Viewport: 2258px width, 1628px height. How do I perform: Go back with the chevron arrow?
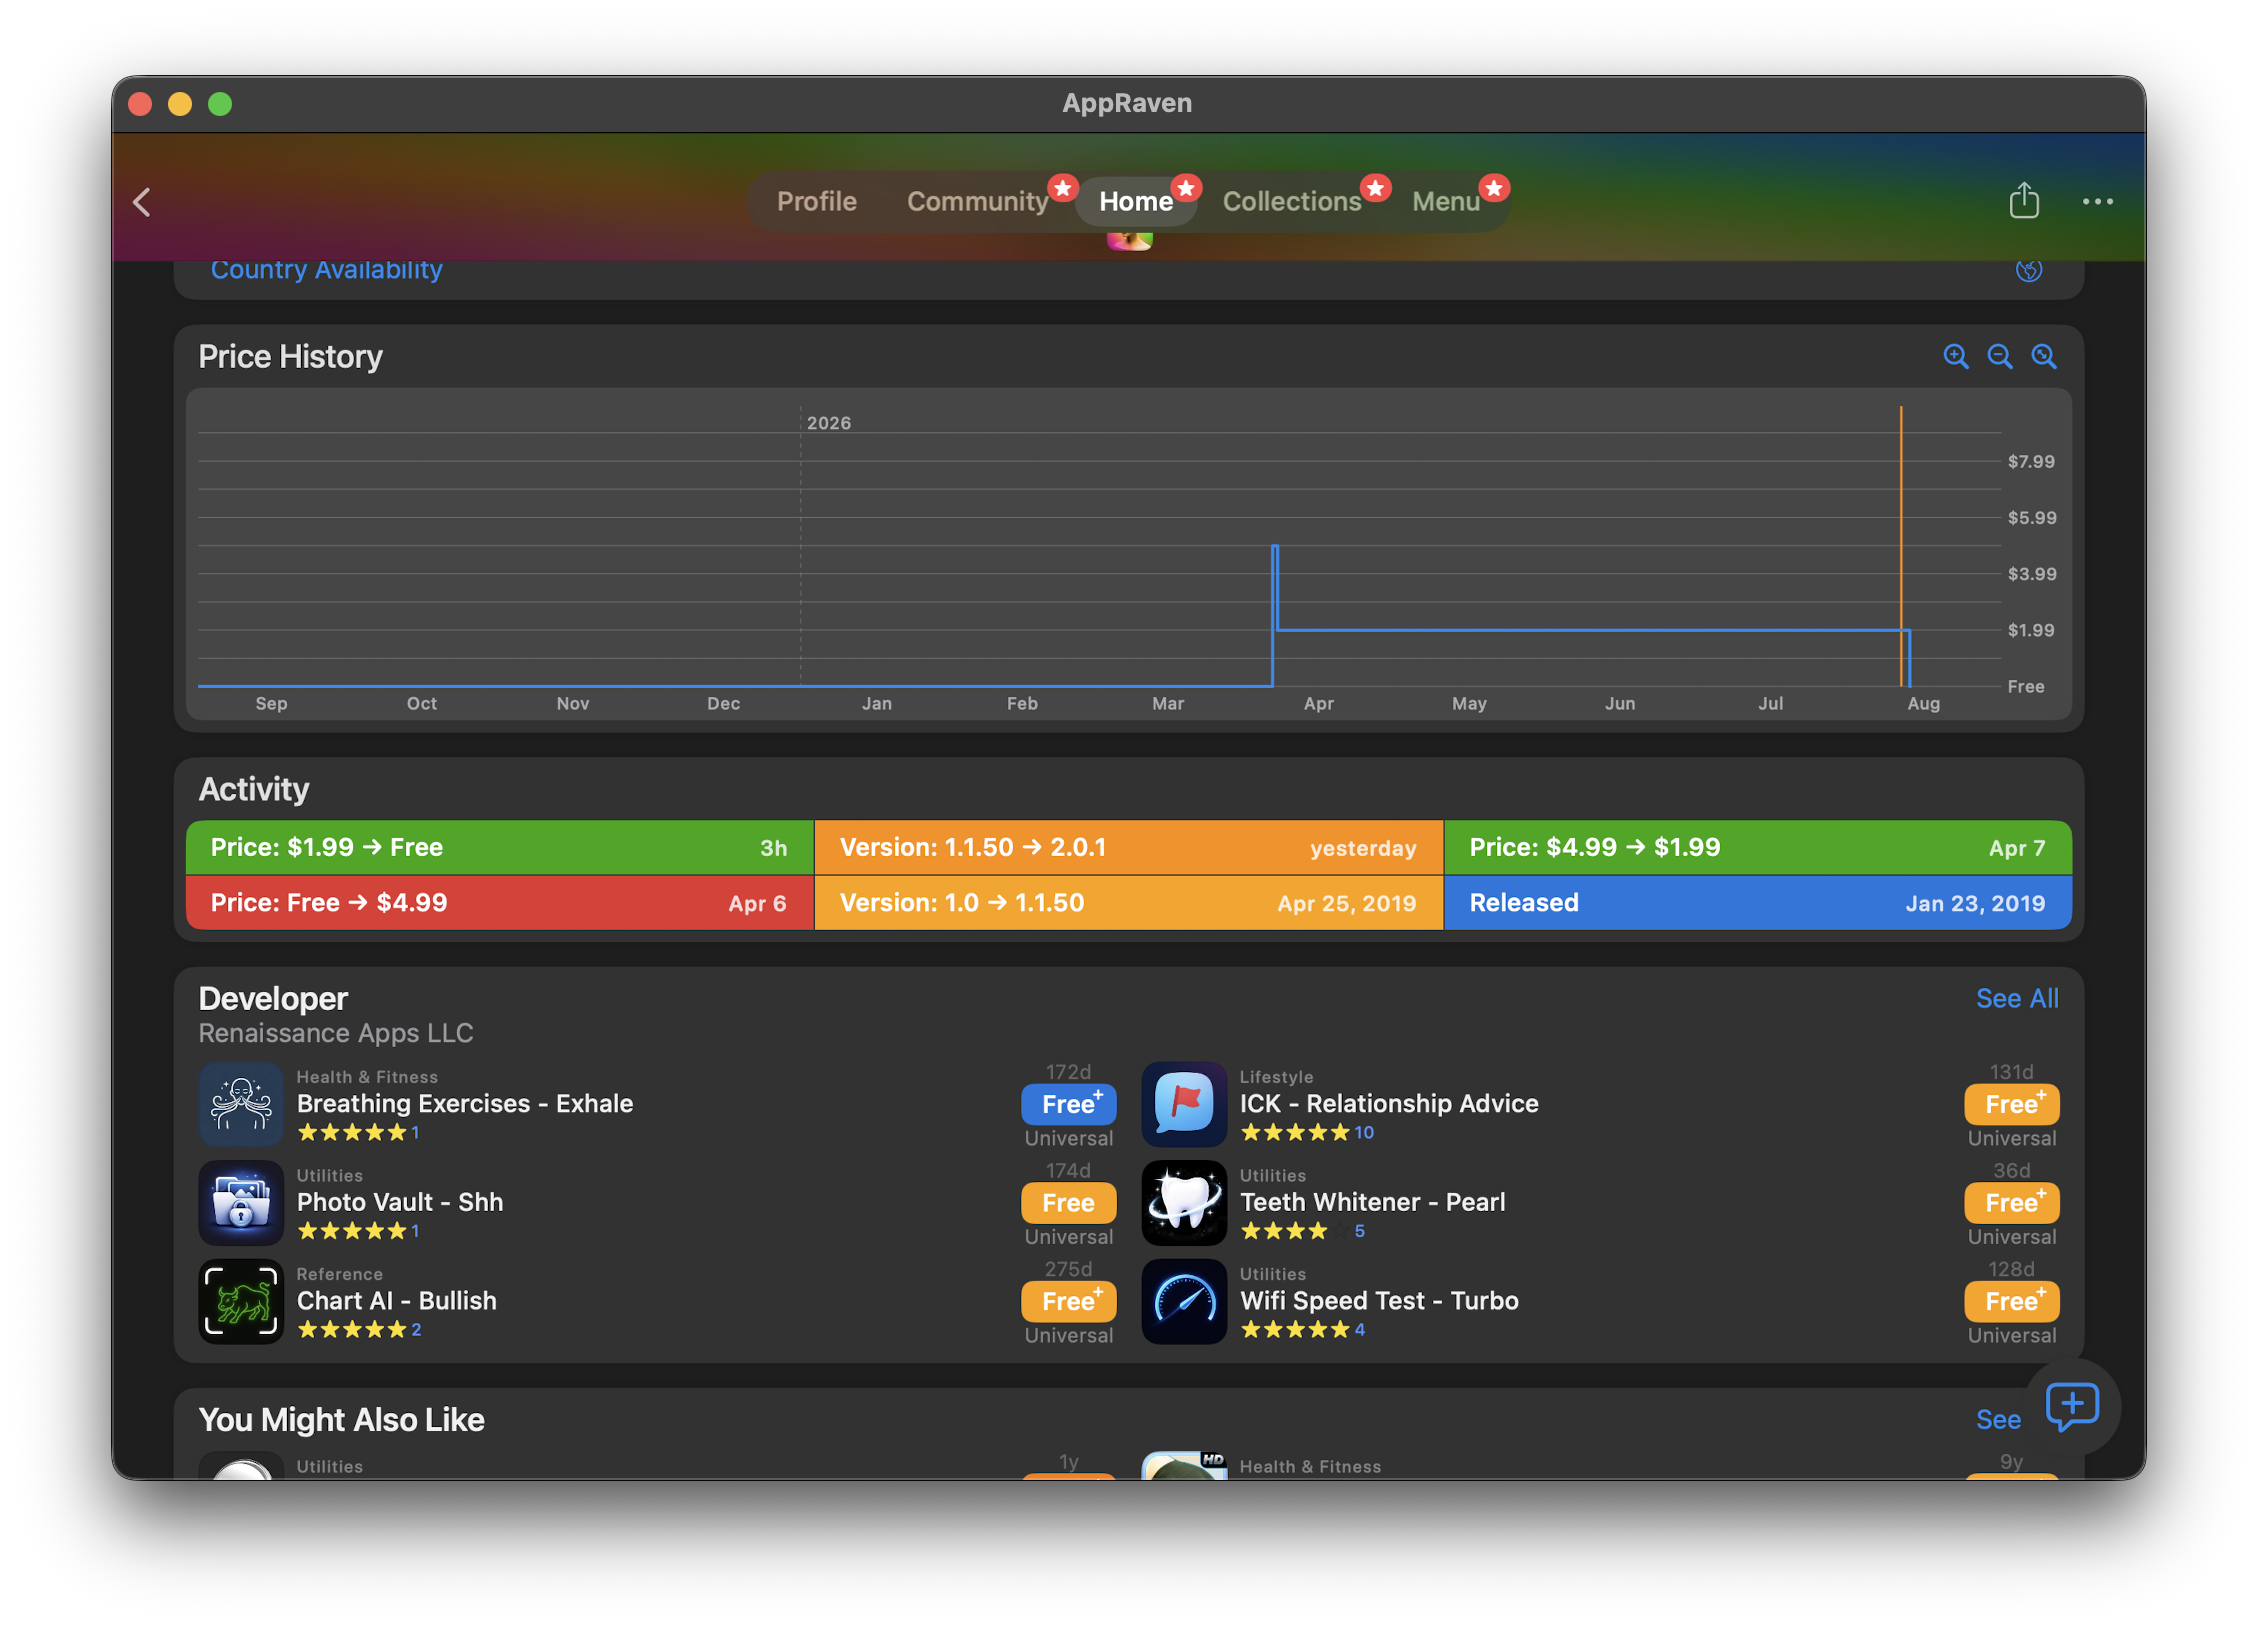pyautogui.click(x=142, y=203)
